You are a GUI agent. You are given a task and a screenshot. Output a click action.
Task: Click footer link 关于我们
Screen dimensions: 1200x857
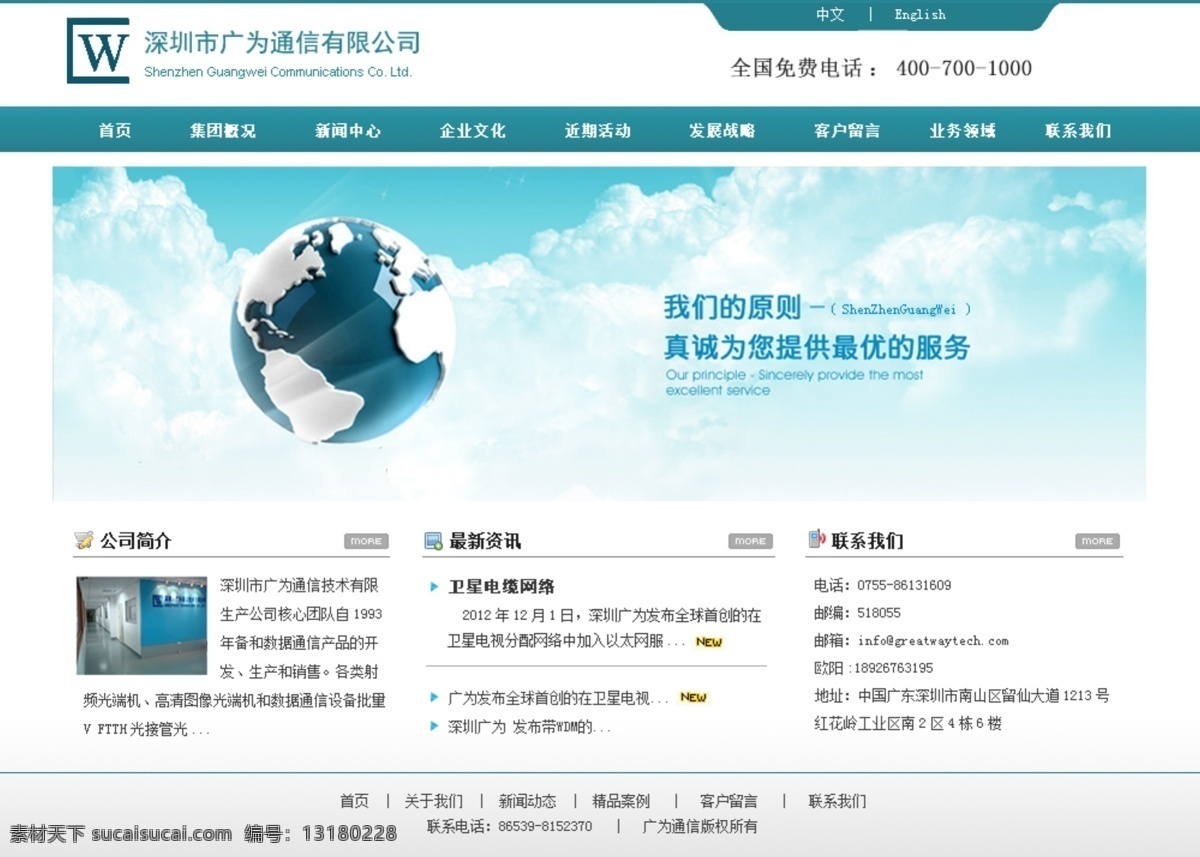click(x=434, y=801)
